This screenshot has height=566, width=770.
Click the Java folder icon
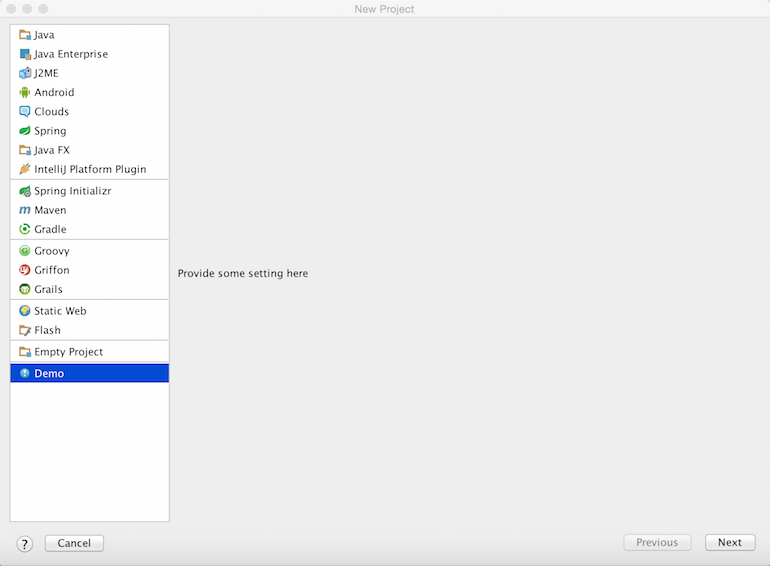[x=25, y=35]
